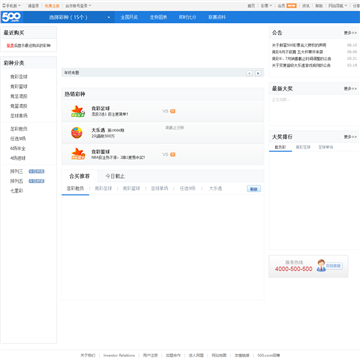Viewport: 360px width, 360px height.
Task: Click the customer service avatar icon
Action: 321,265
